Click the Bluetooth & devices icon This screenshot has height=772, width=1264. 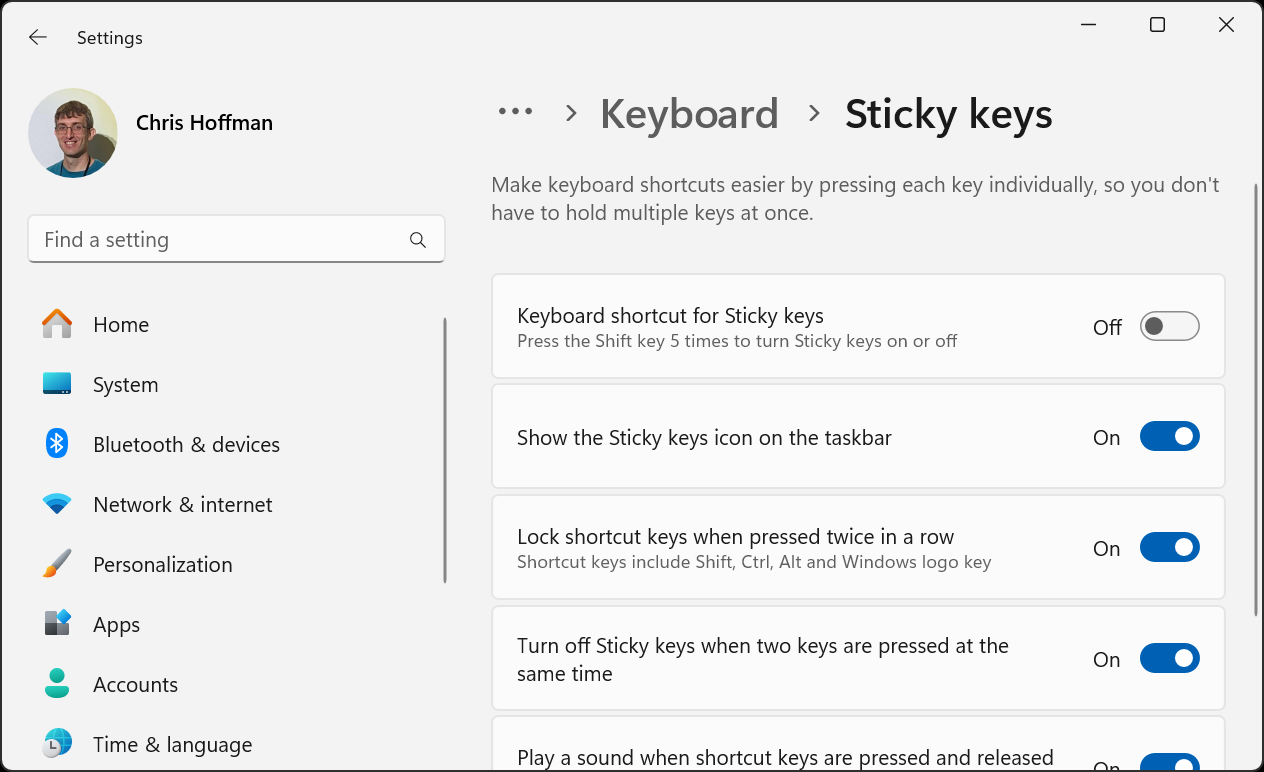point(57,444)
